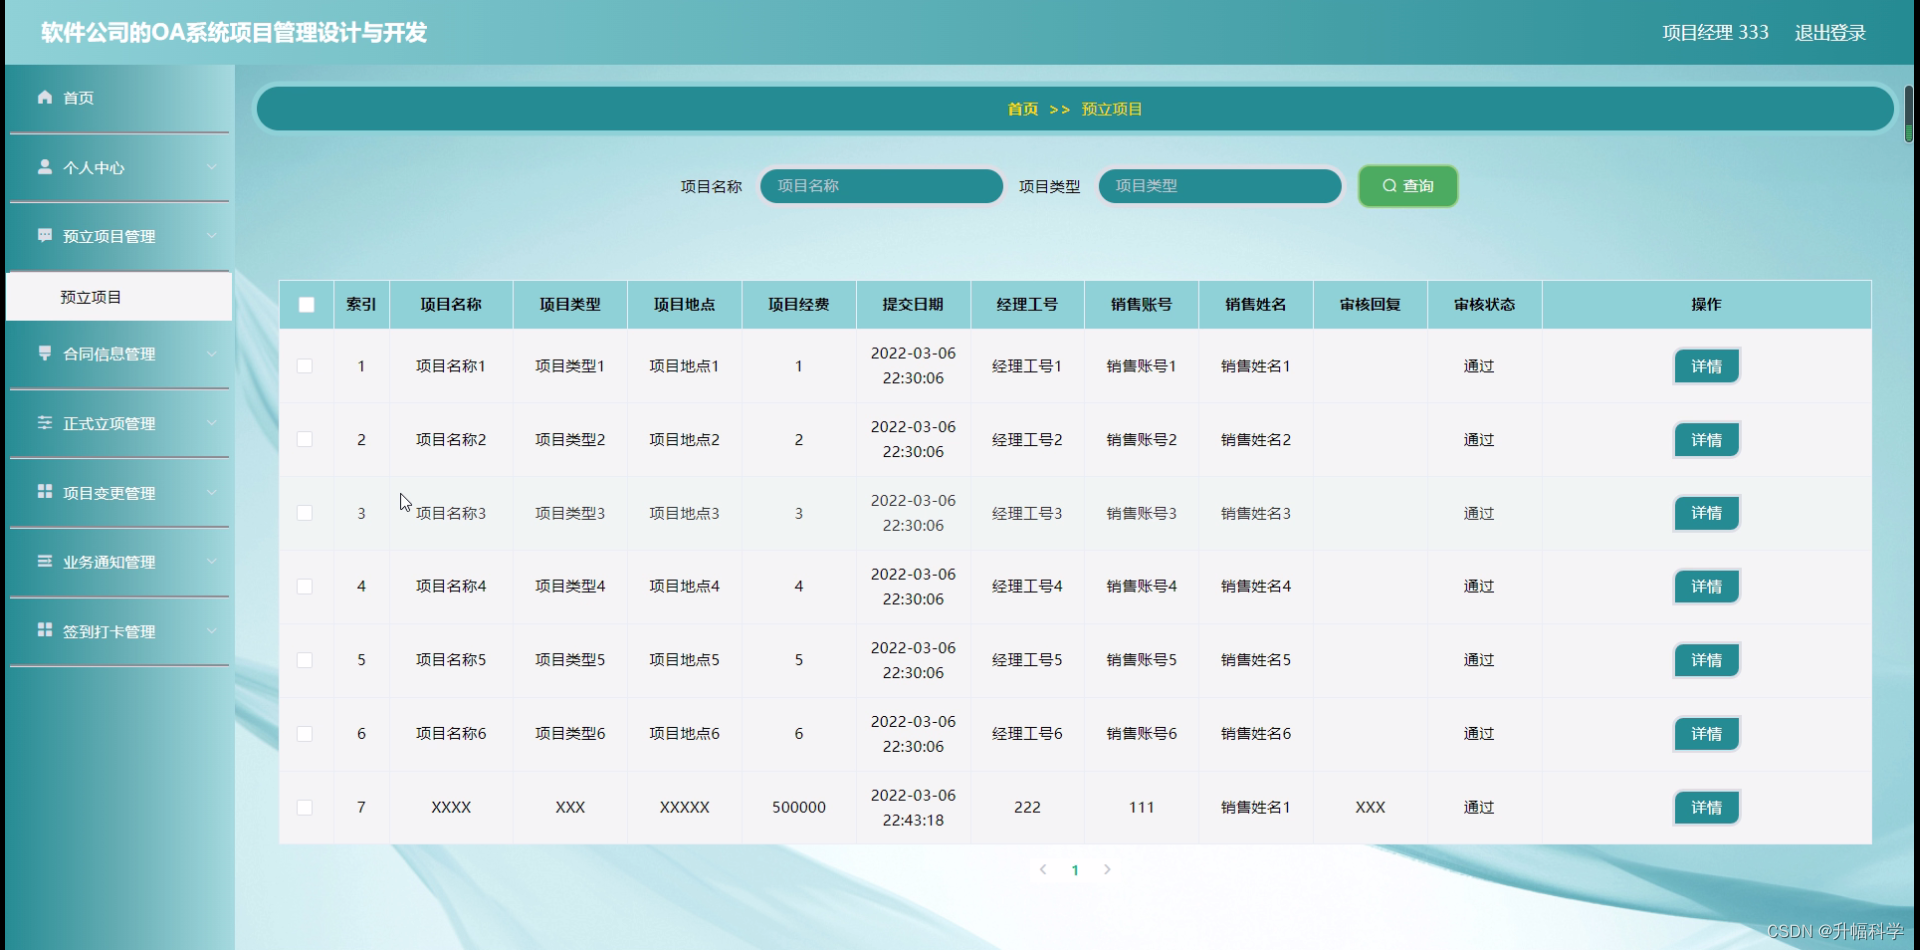
Task: Click the 预立项目管理 monitor icon
Action: coord(44,235)
